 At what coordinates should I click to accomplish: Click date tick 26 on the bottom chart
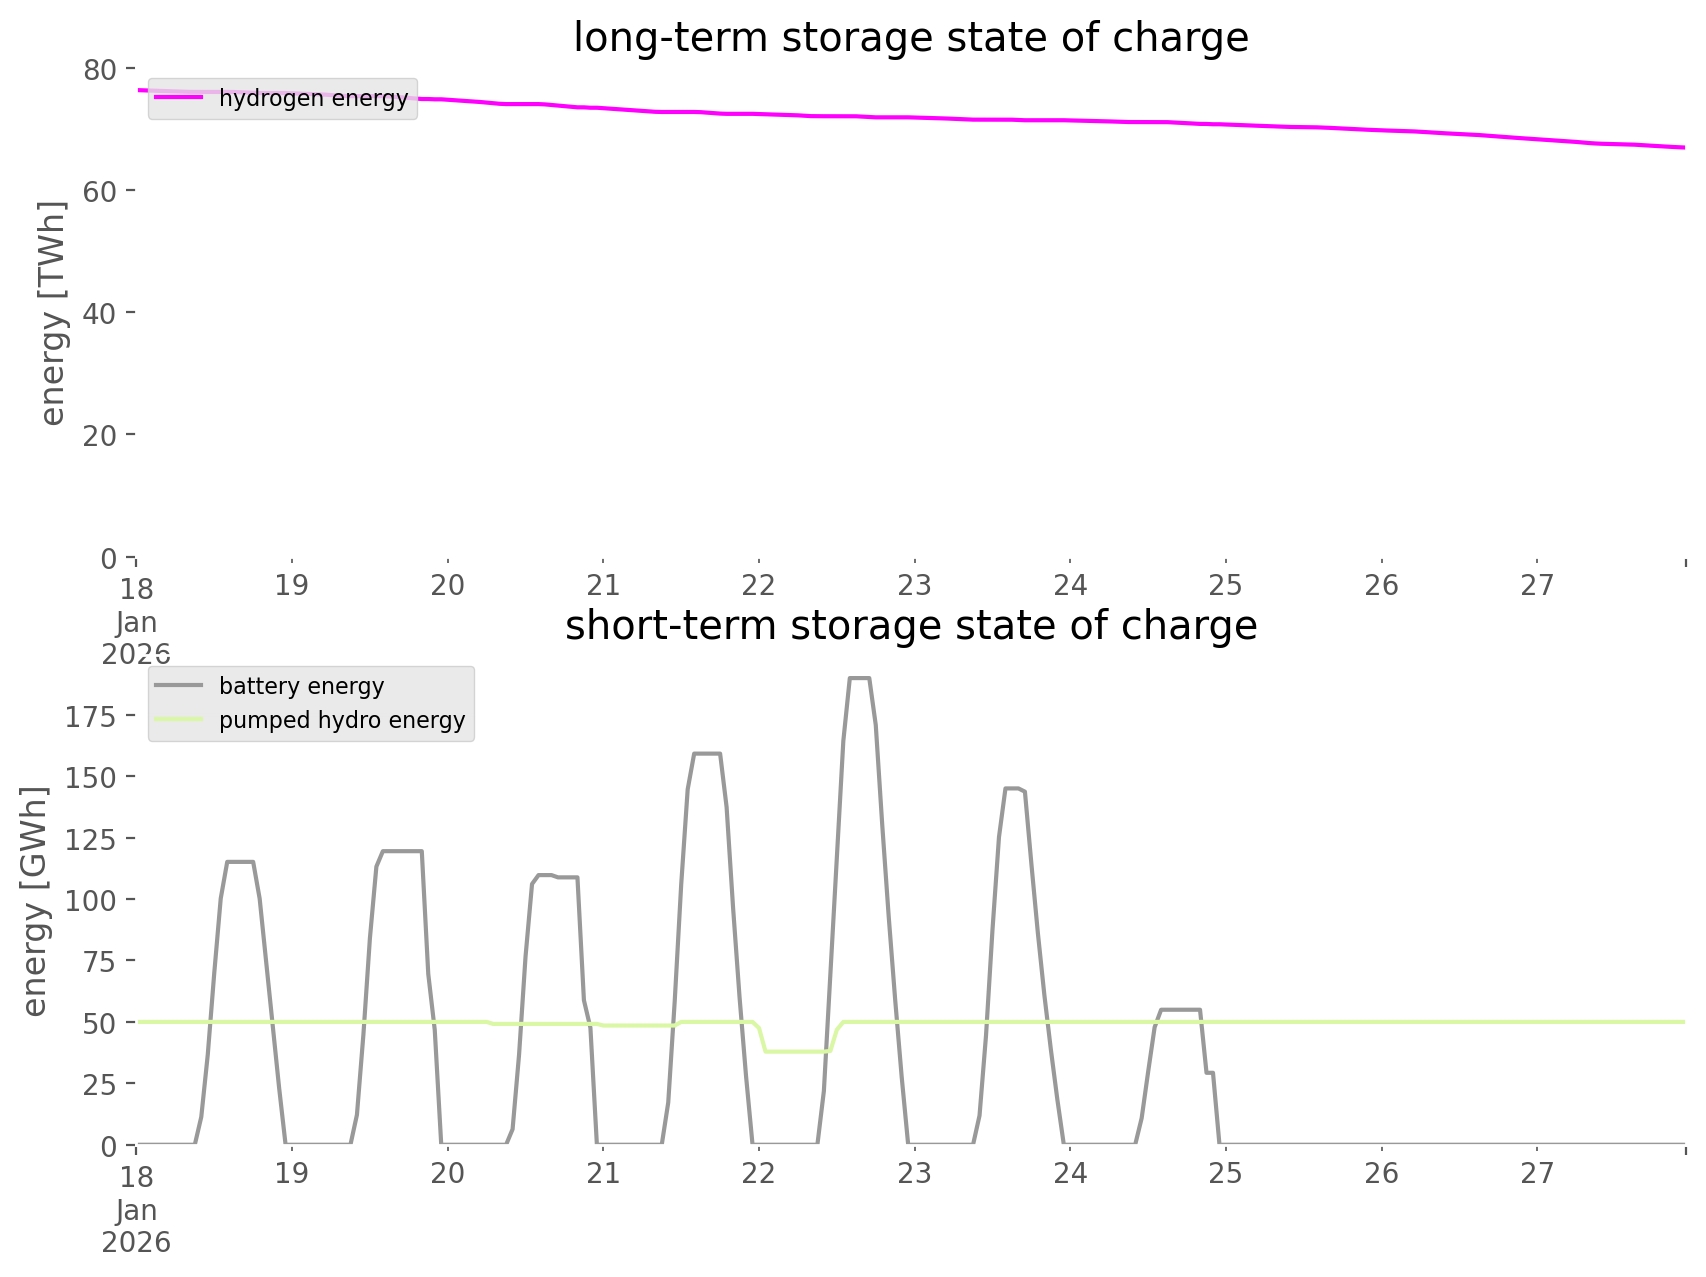tap(1381, 1173)
